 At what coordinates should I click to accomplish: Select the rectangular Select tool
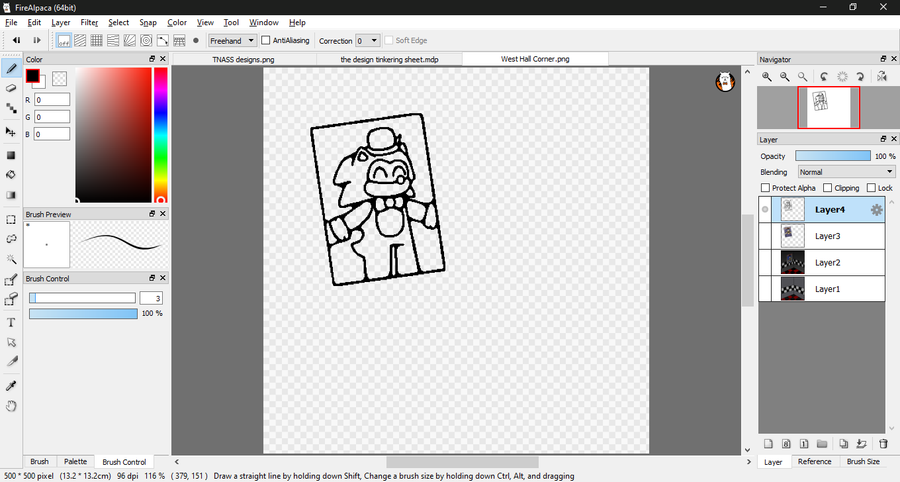11,220
